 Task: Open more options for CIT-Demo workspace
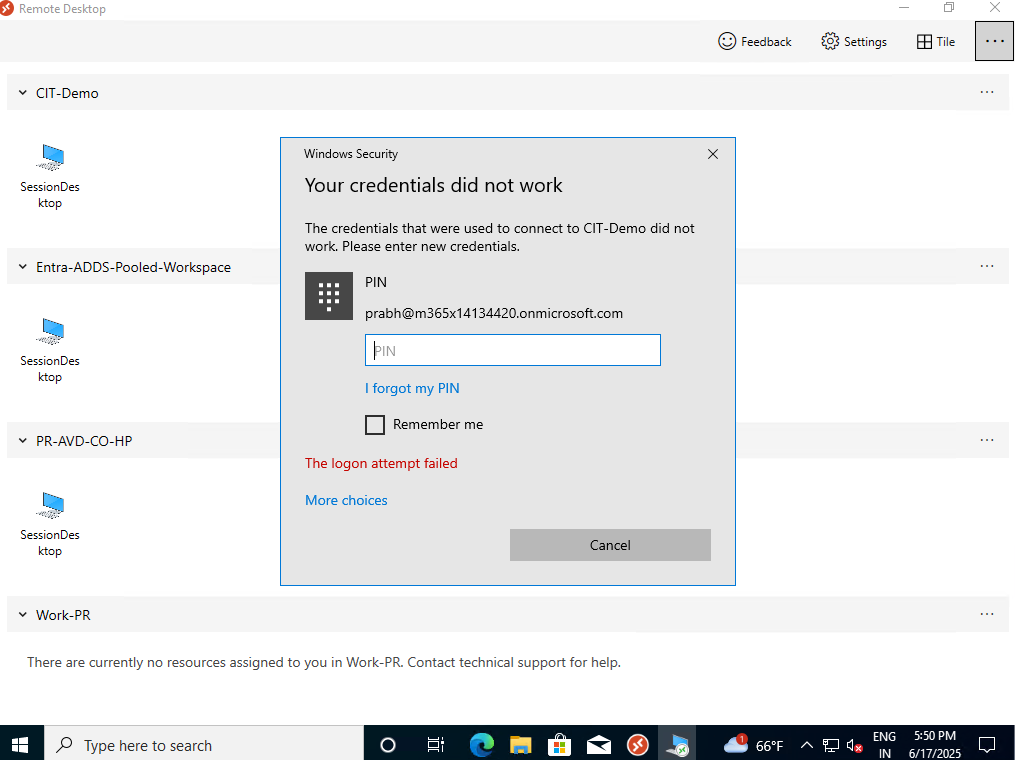point(987,93)
